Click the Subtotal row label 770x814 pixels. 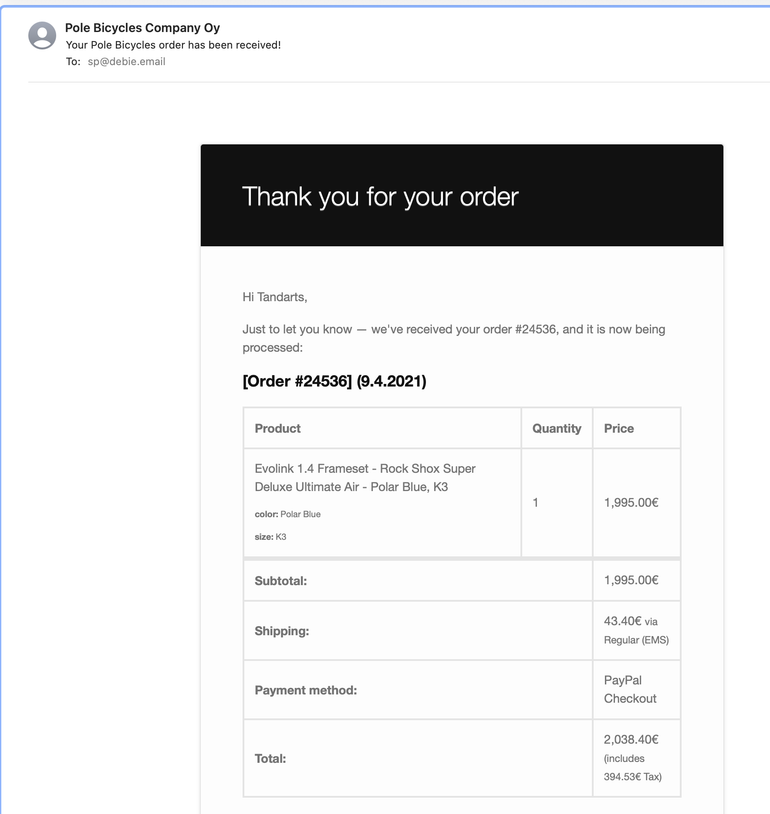(x=281, y=580)
